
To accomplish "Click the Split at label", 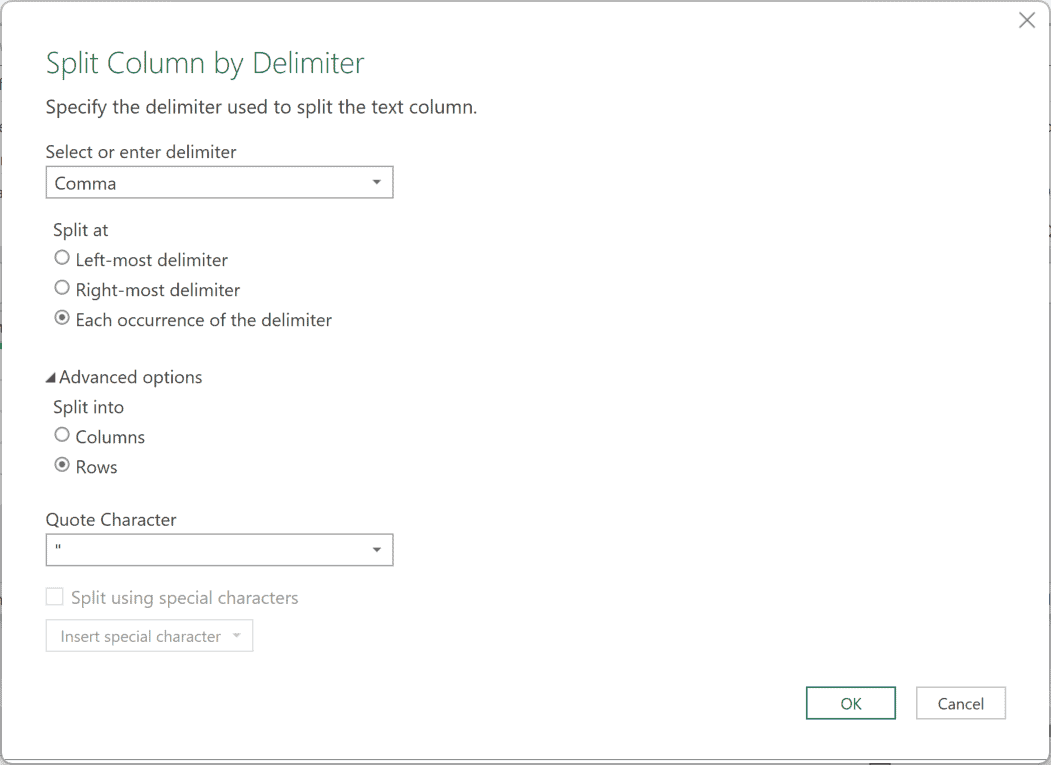I will click(80, 230).
